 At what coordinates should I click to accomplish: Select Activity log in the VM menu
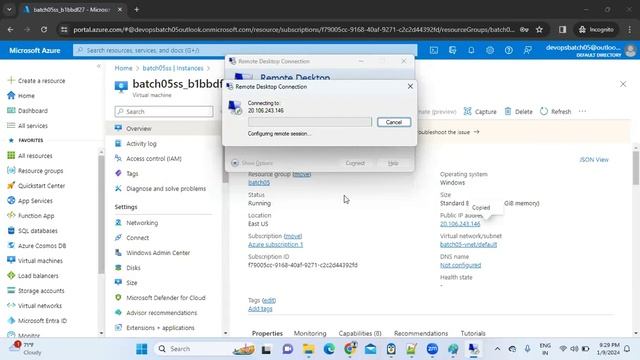pyautogui.click(x=141, y=144)
